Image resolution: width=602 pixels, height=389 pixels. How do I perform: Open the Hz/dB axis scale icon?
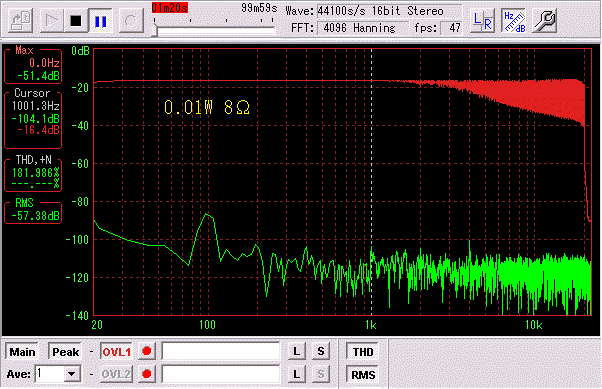point(514,21)
